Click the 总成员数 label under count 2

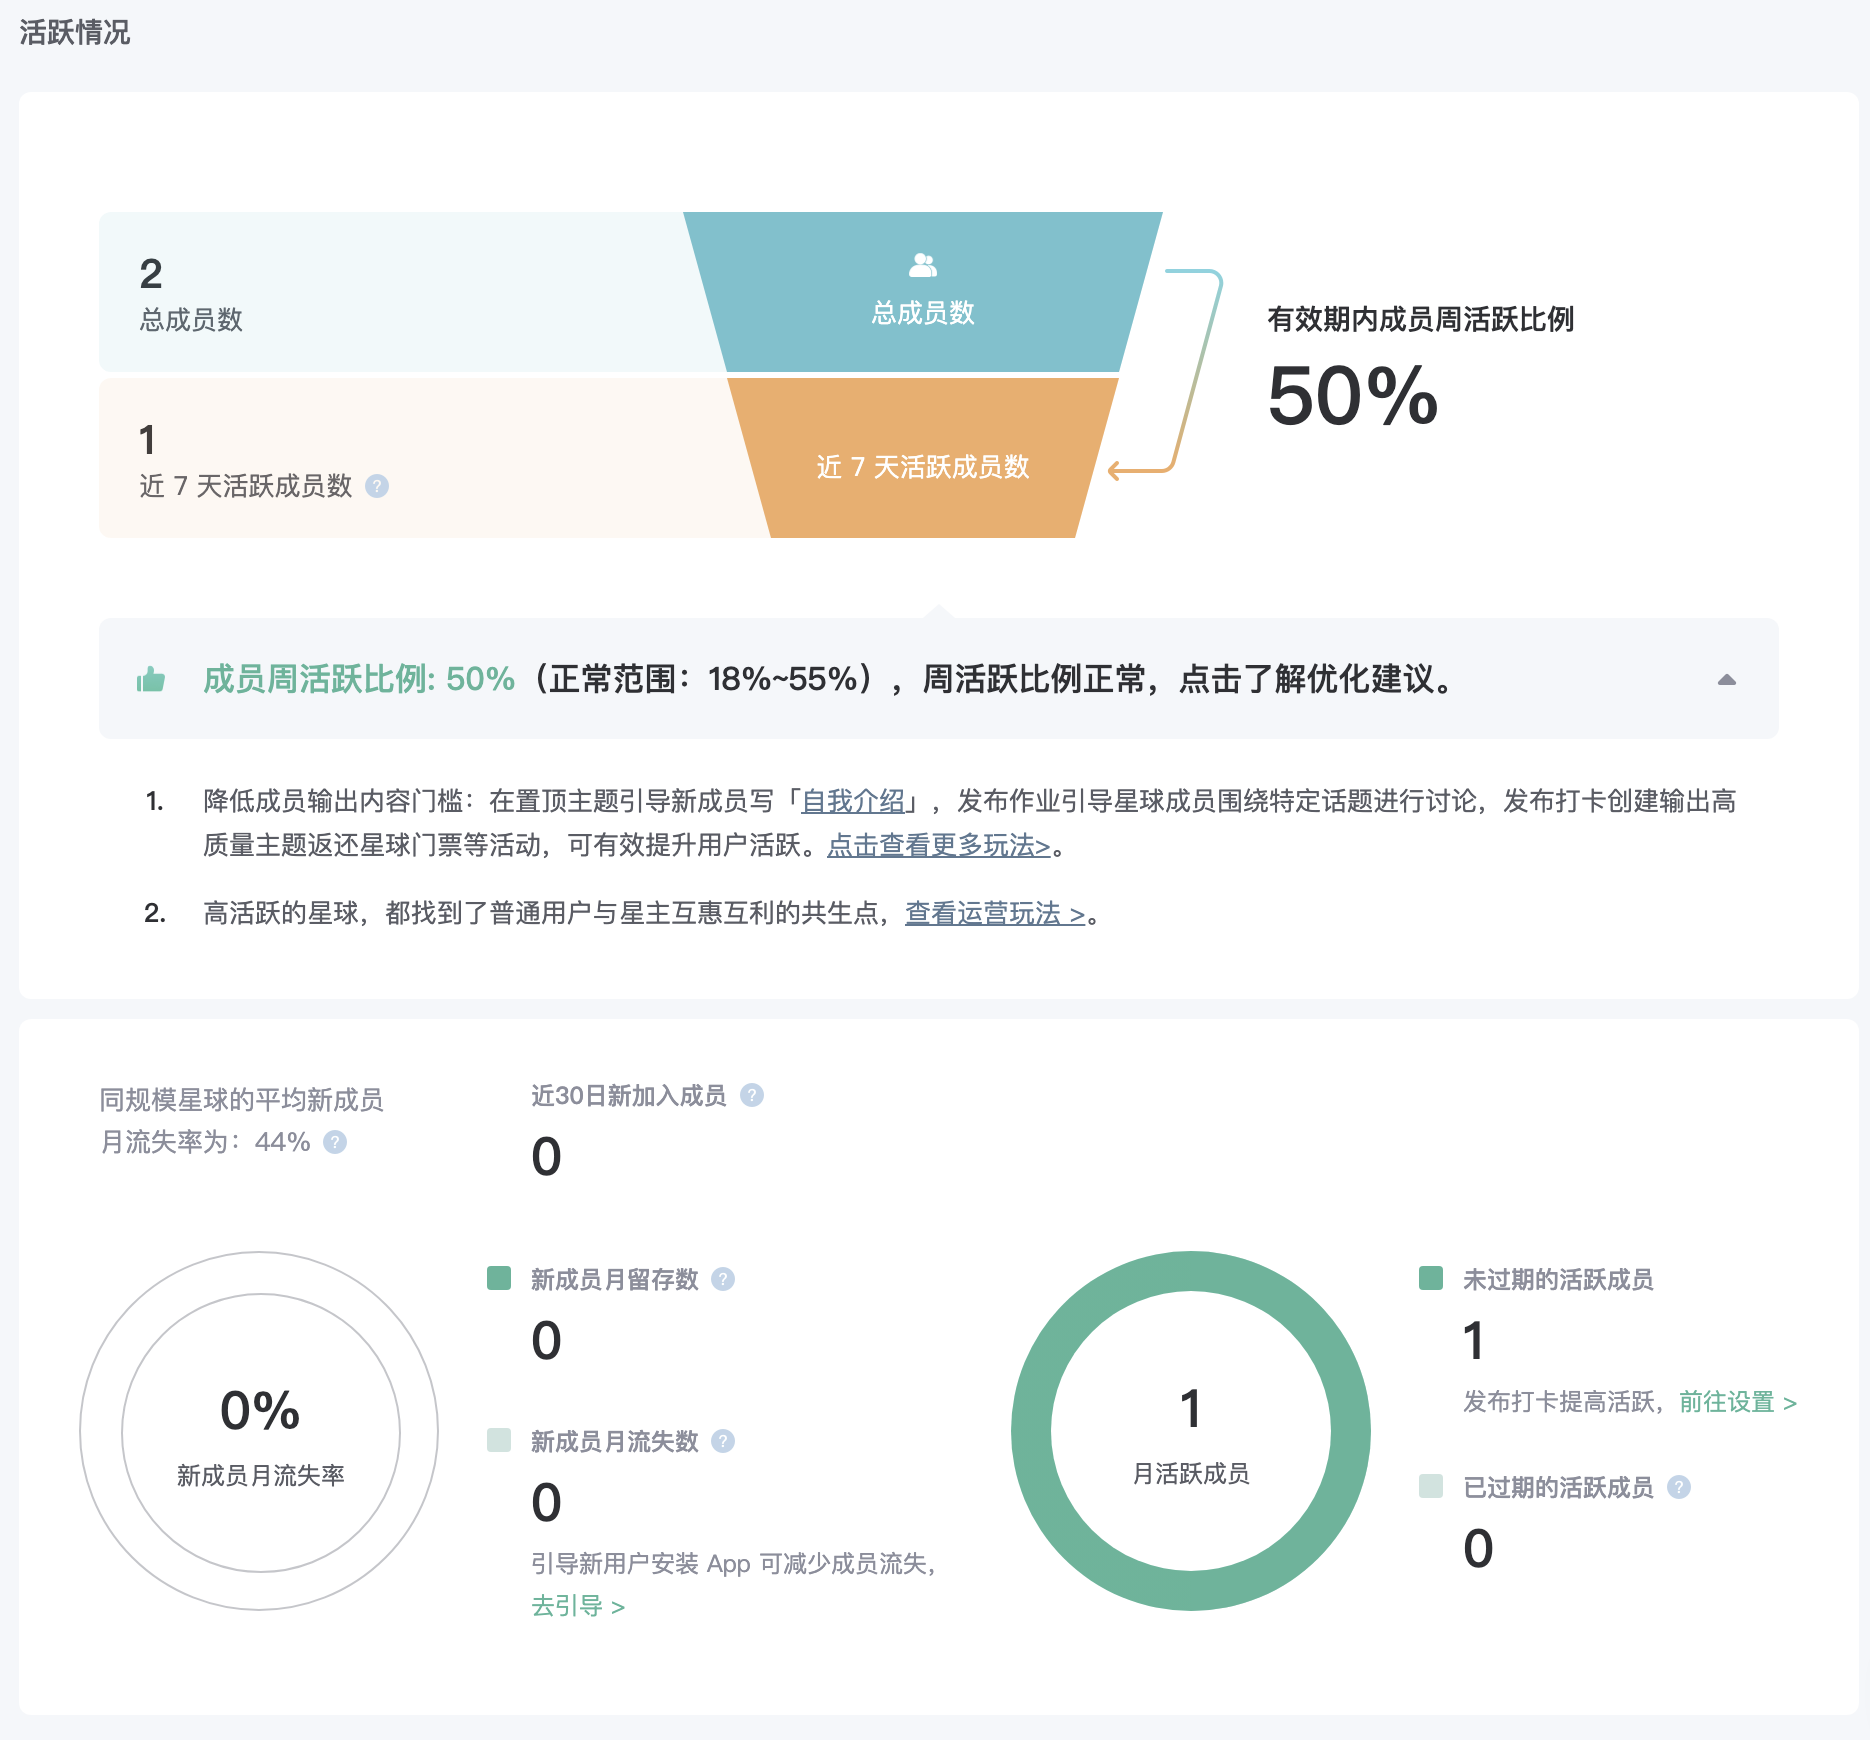191,320
